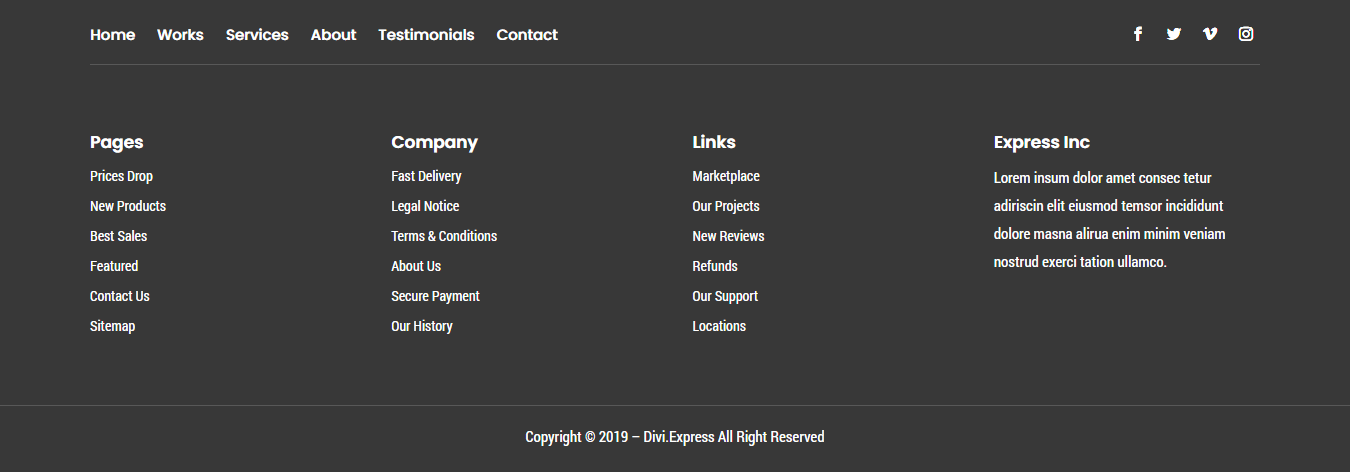The image size is (1350, 472).
Task: Open the Legal Notice link
Action: click(x=425, y=206)
